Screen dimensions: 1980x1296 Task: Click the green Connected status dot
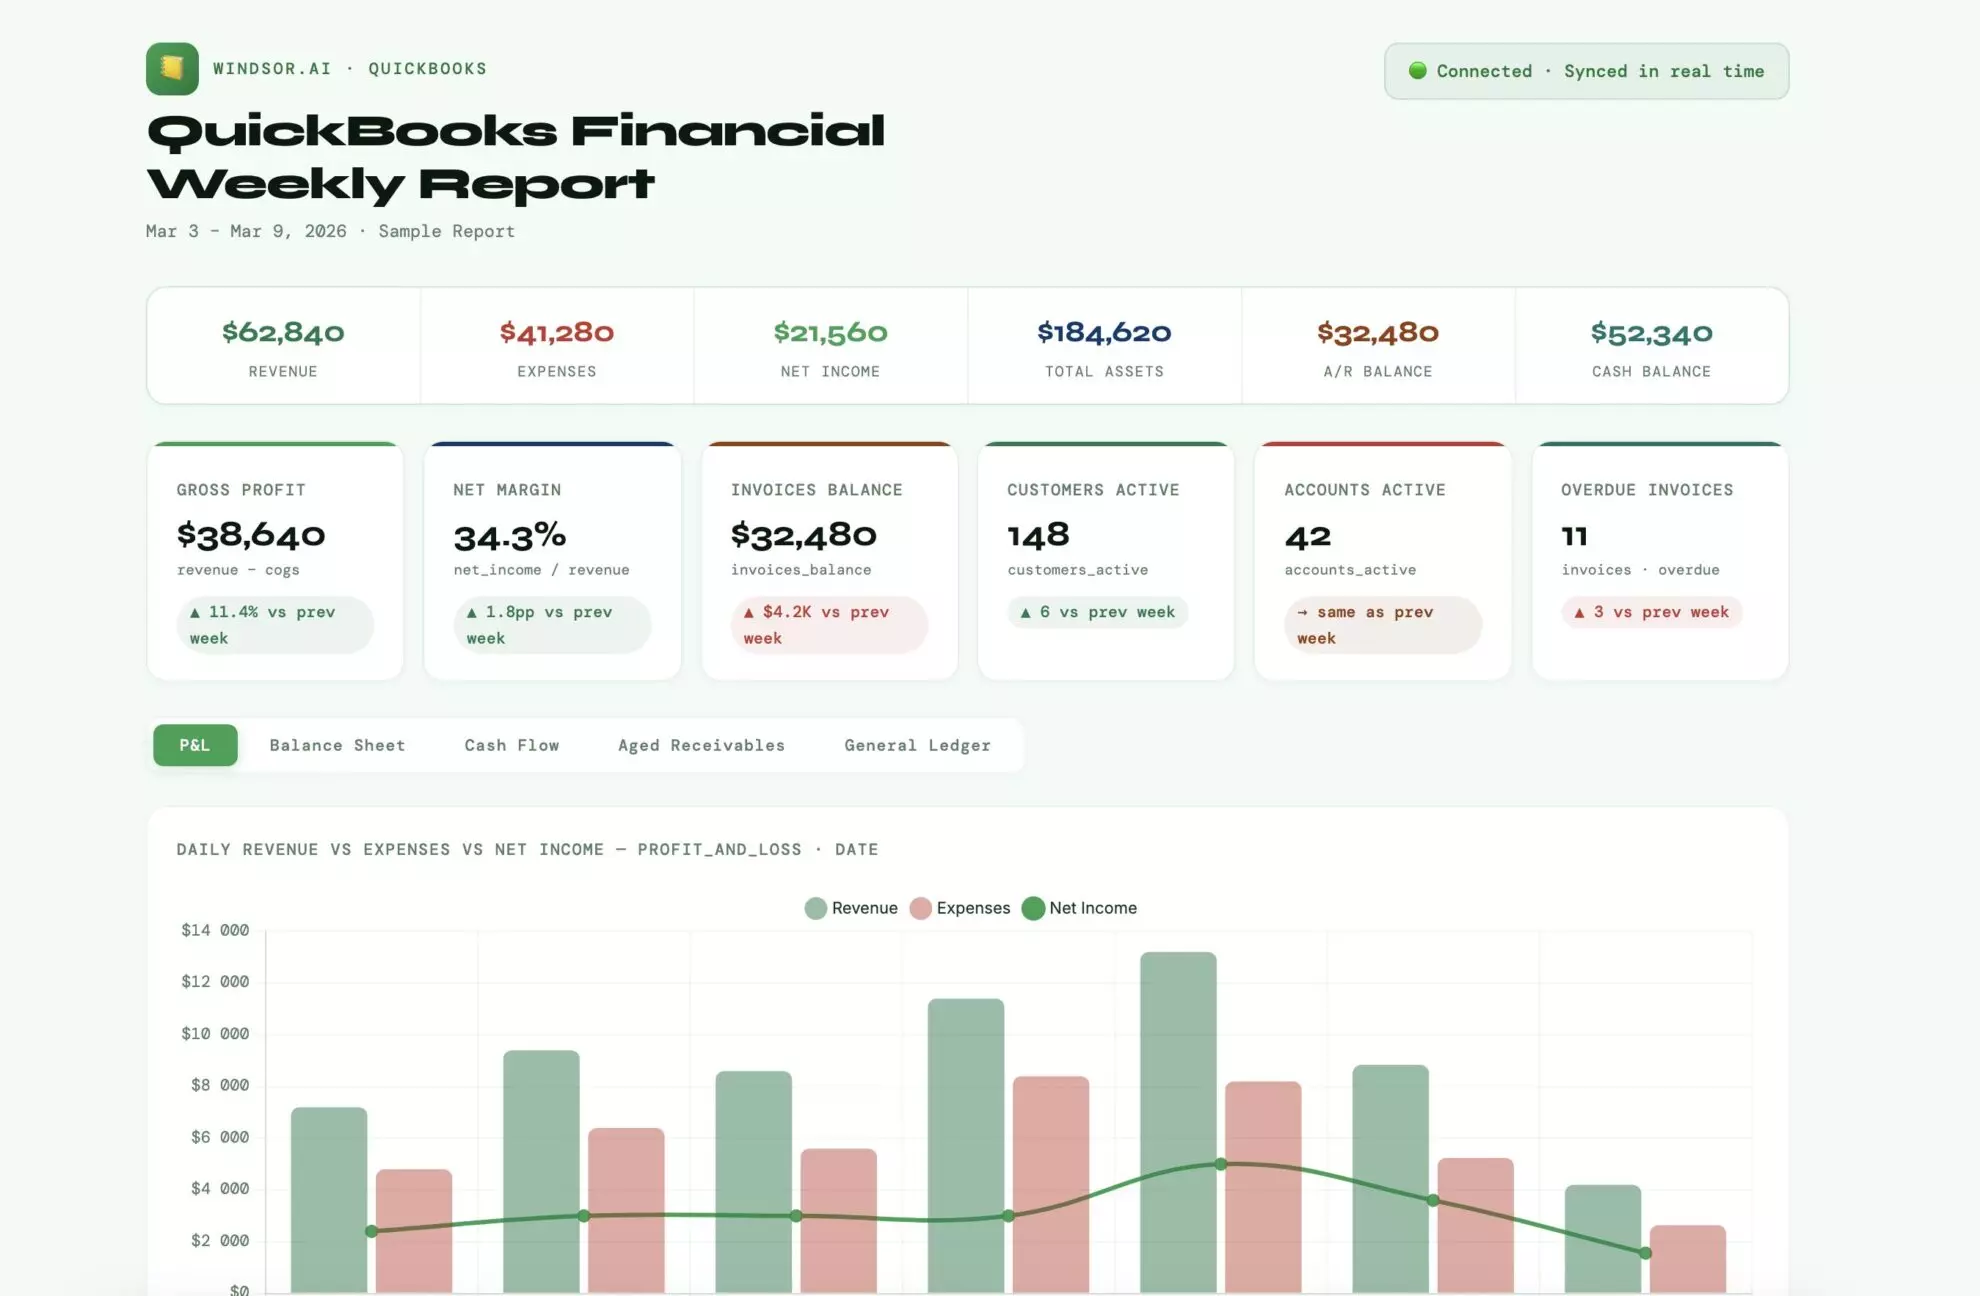pos(1418,71)
